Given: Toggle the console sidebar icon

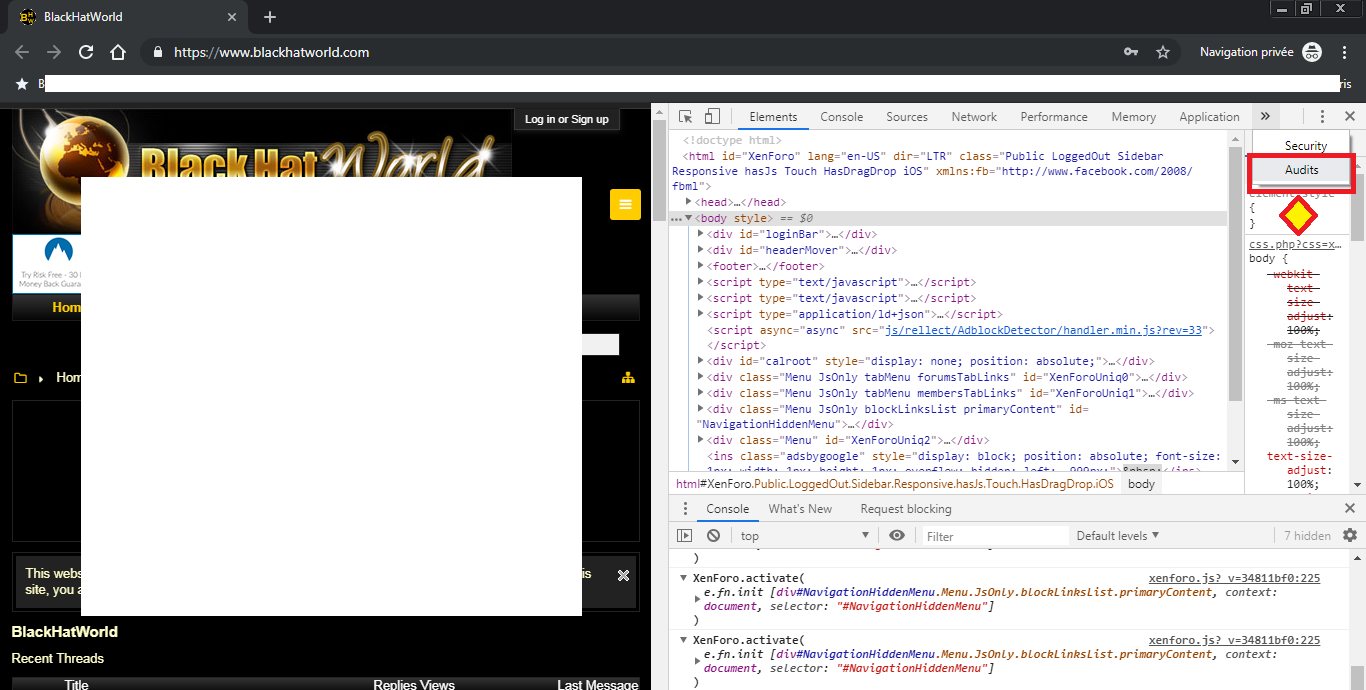Looking at the screenshot, I should (x=685, y=536).
